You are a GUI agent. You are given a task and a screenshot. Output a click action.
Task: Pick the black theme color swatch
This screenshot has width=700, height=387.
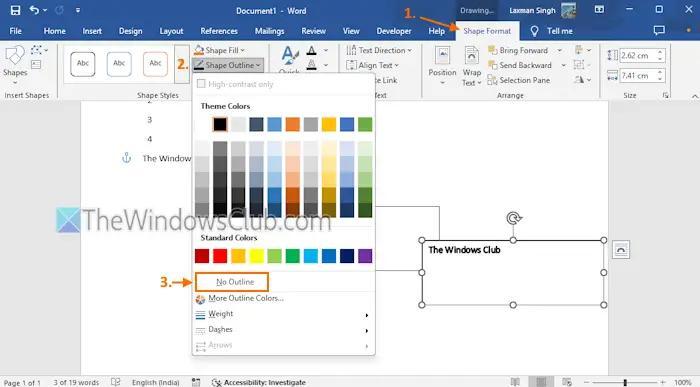[x=220, y=124]
